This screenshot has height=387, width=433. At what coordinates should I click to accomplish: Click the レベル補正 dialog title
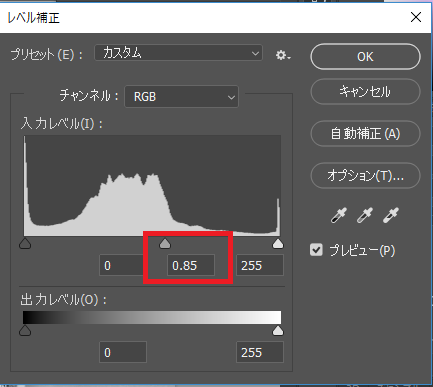(33, 17)
